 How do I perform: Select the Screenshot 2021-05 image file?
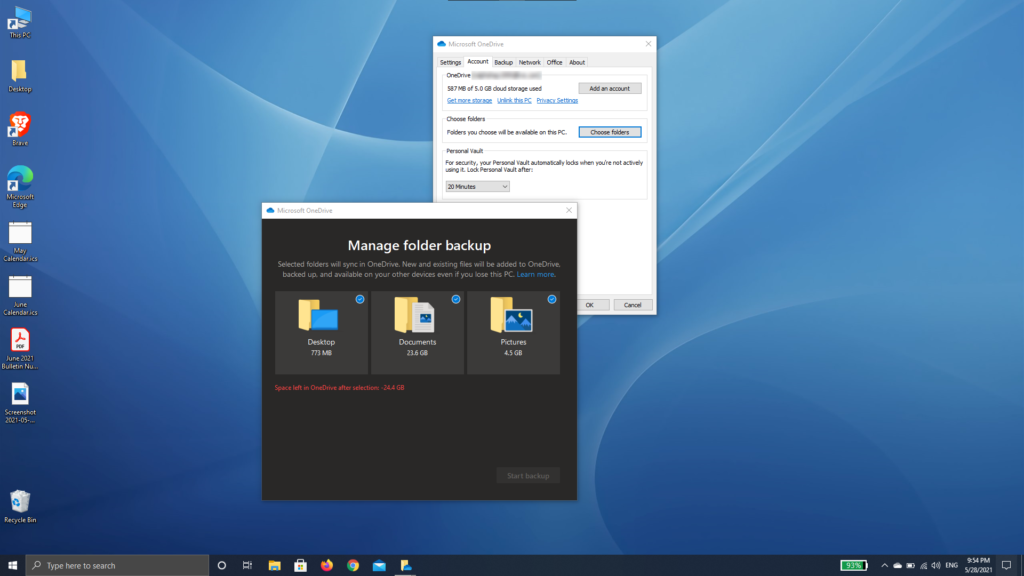[x=20, y=403]
